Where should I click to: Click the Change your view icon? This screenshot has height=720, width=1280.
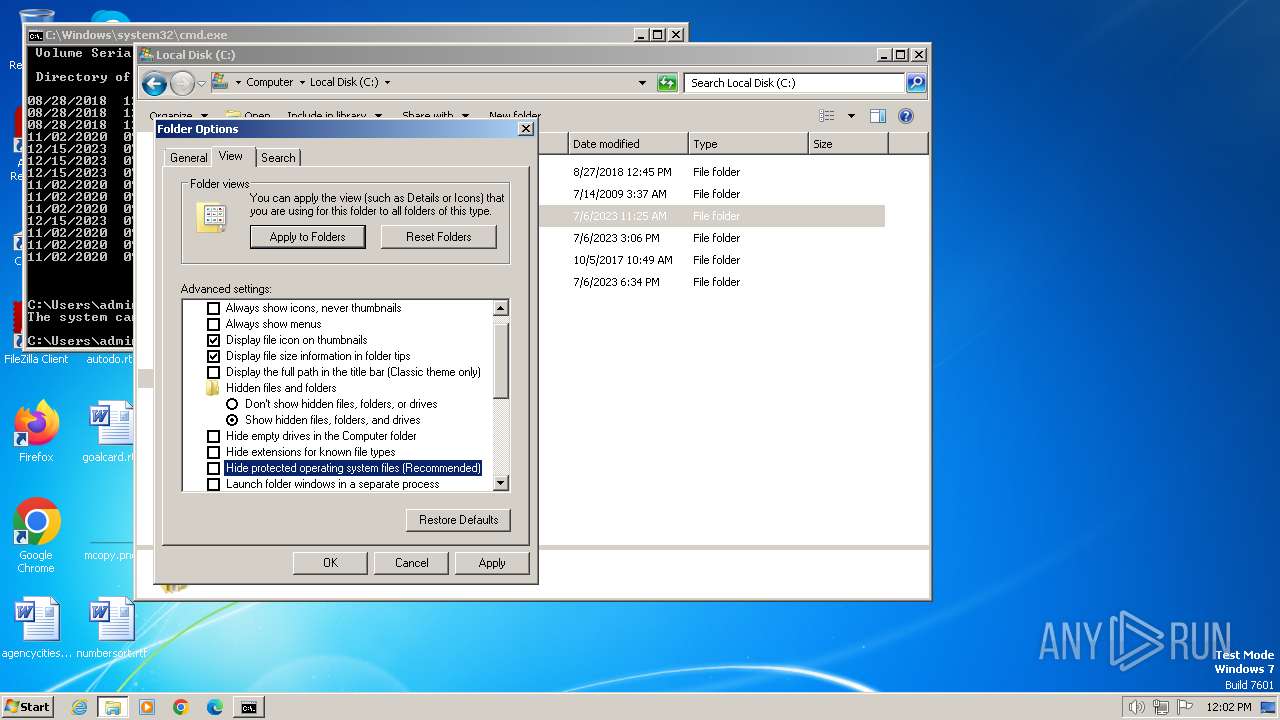[826, 116]
